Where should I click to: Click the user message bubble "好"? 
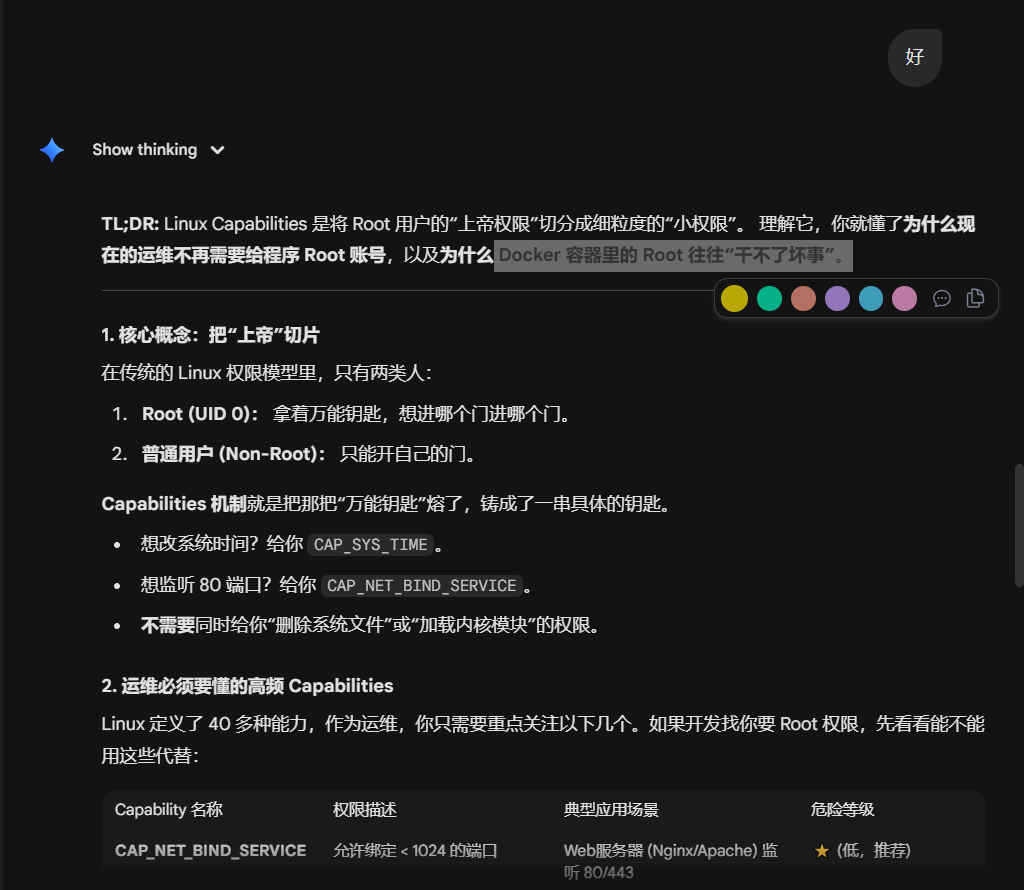(914, 57)
